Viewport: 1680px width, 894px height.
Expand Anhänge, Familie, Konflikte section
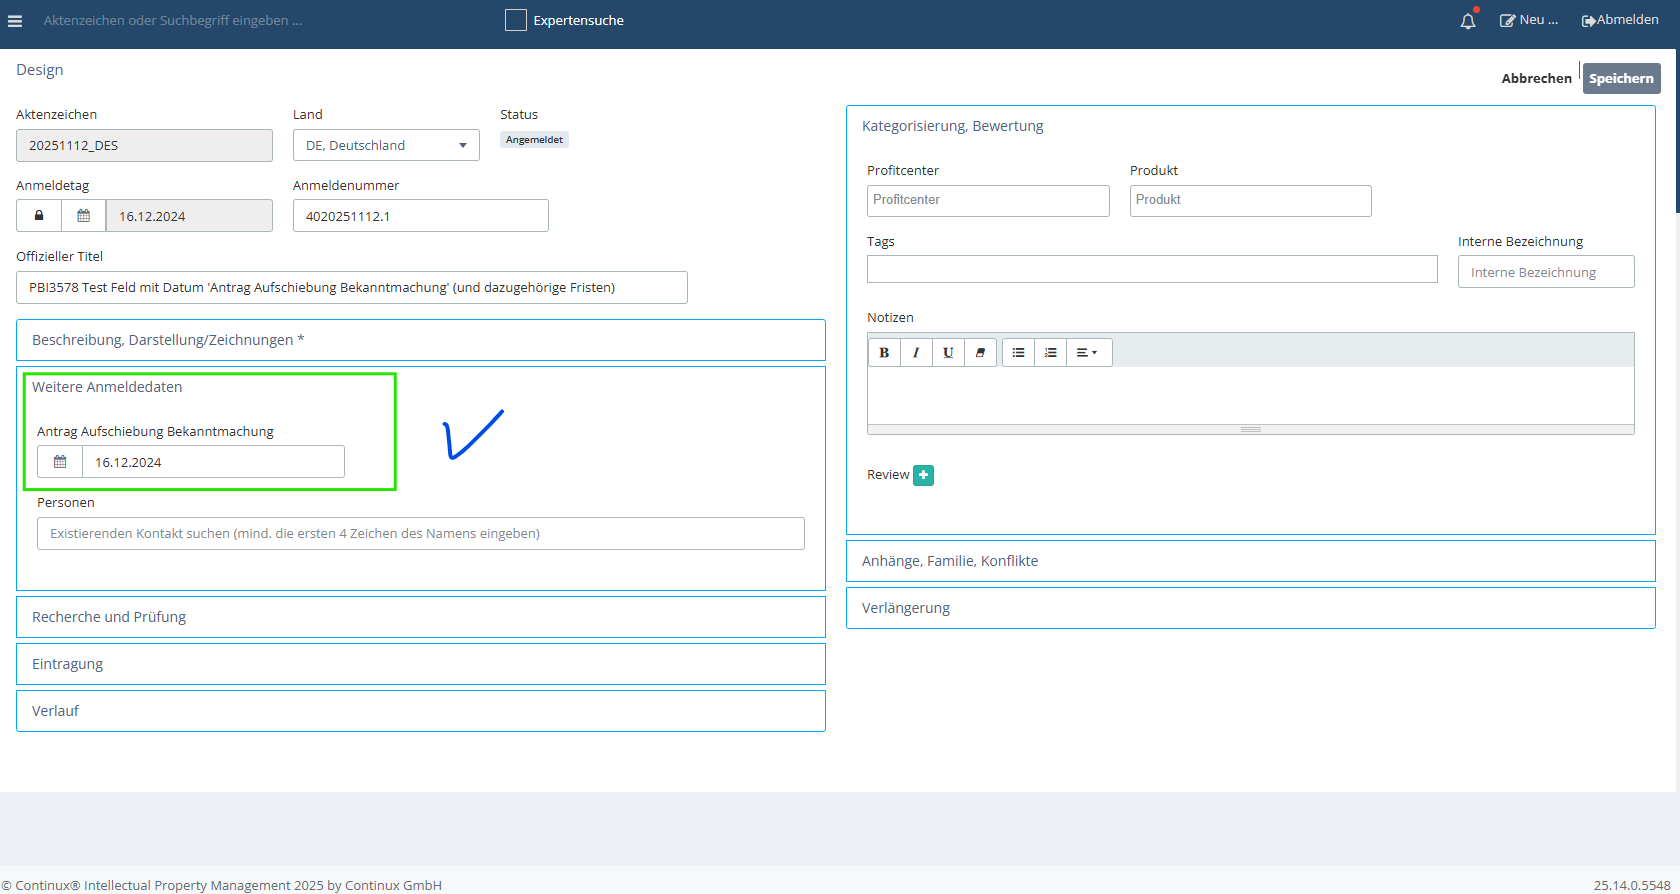pyautogui.click(x=1251, y=561)
